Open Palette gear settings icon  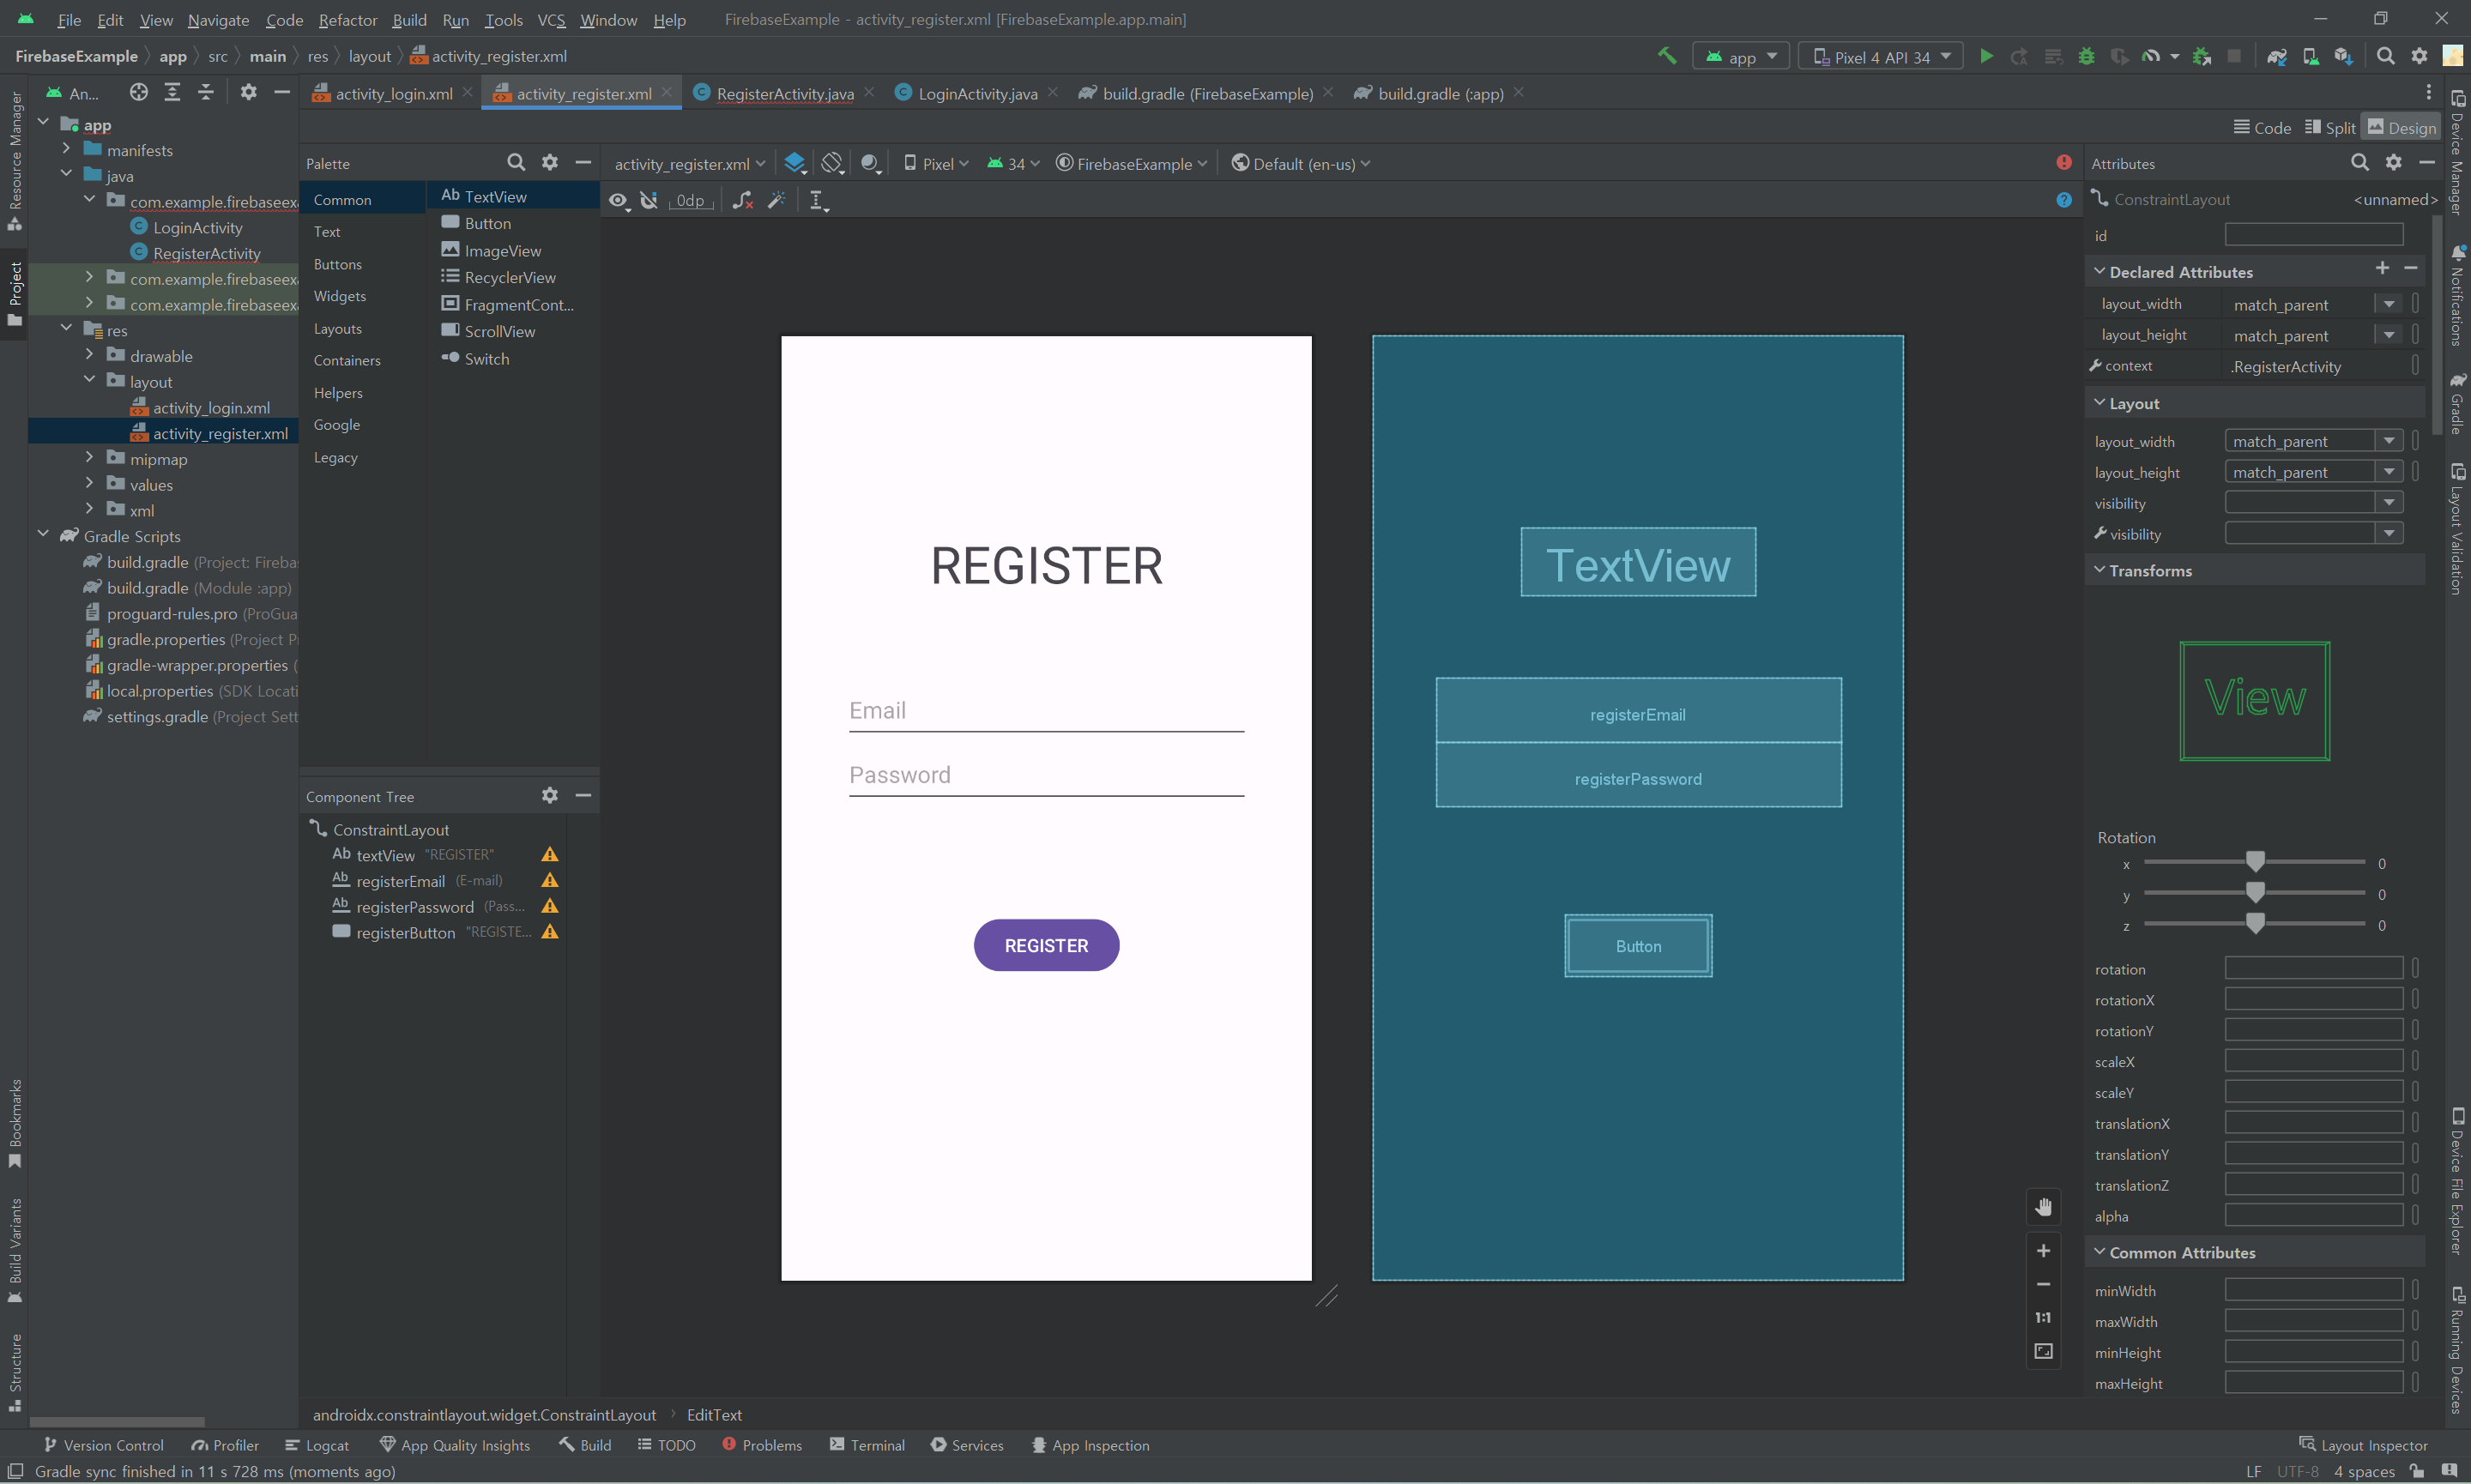click(549, 162)
